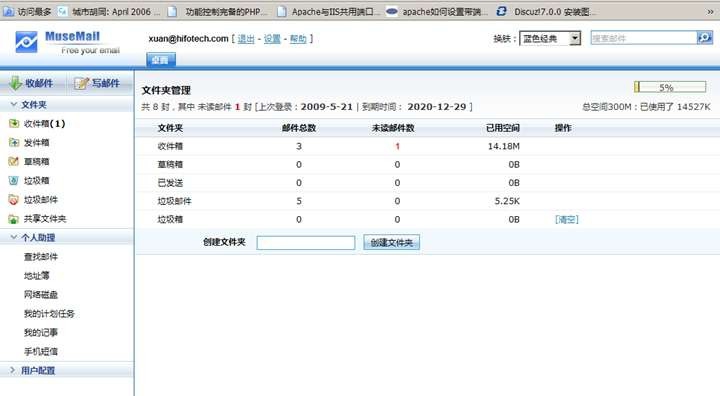The height and width of the screenshot is (396, 720).
Task: Click the 14.18M used space value
Action: click(504, 146)
